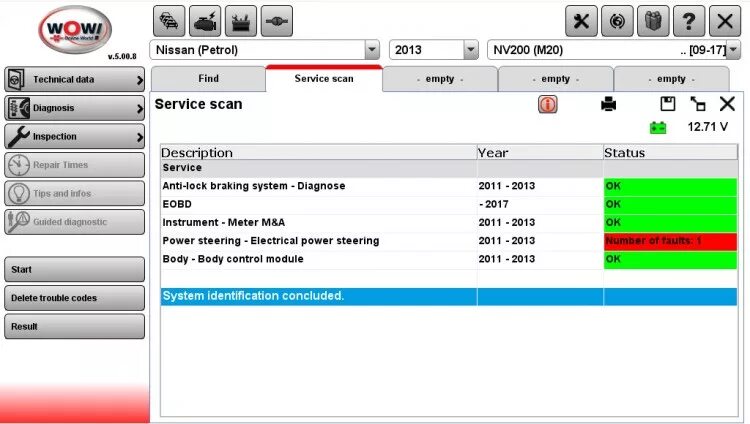The height and width of the screenshot is (424, 750).
Task: Expand Inspection submenu arrow
Action: [x=139, y=137]
